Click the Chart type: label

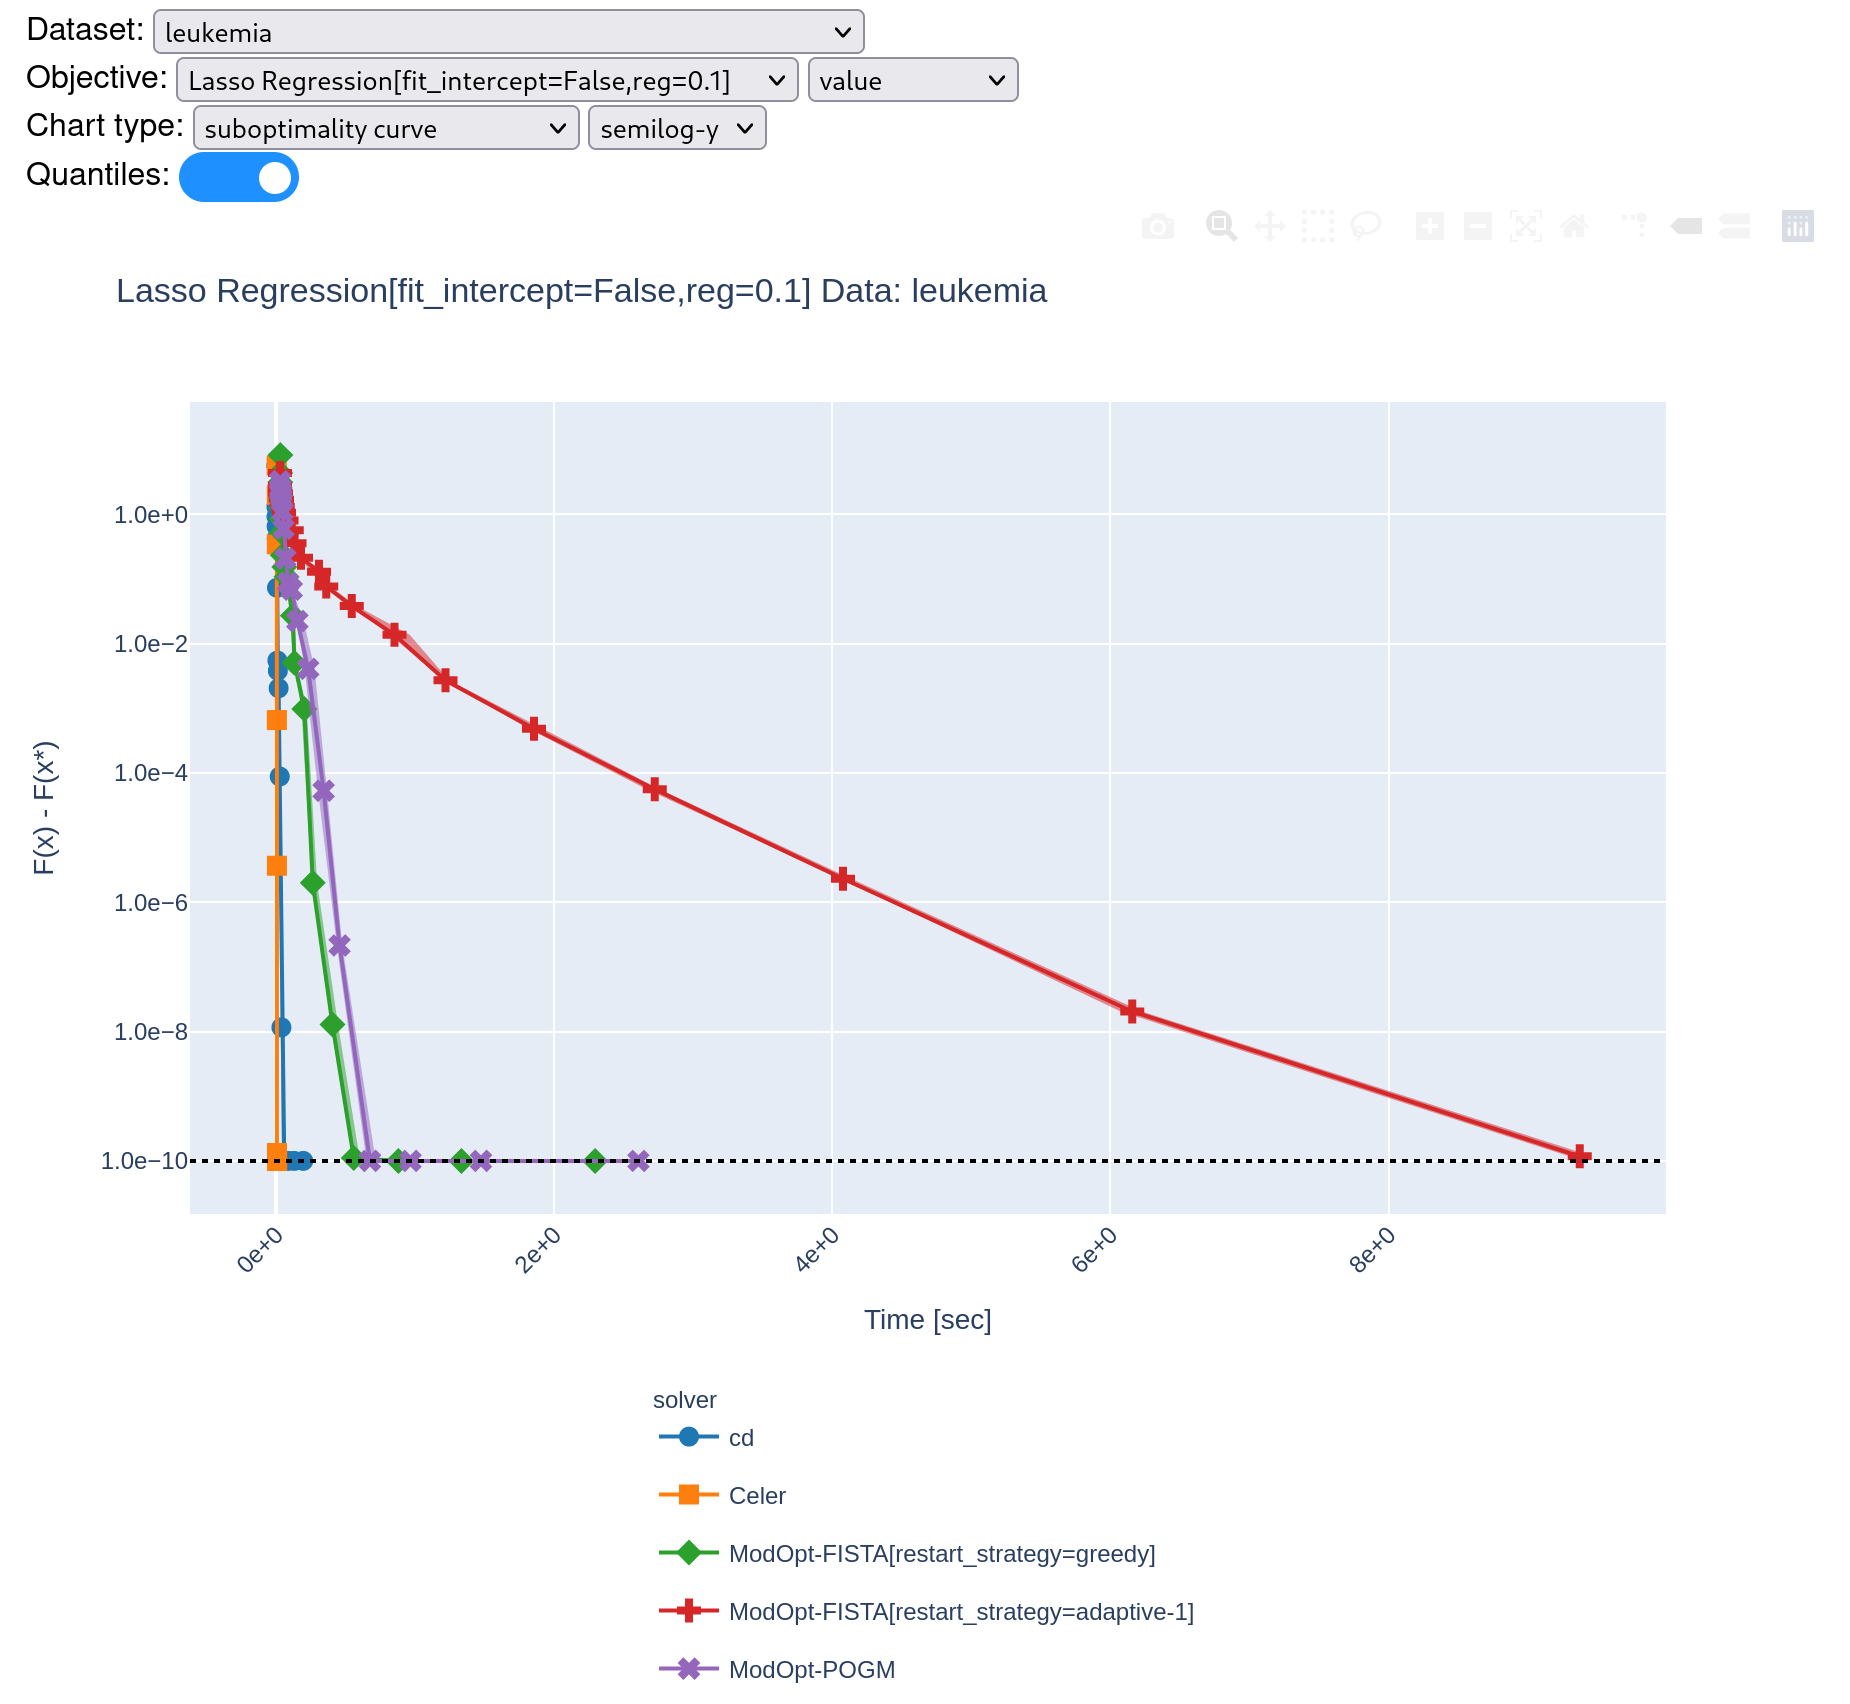point(105,126)
